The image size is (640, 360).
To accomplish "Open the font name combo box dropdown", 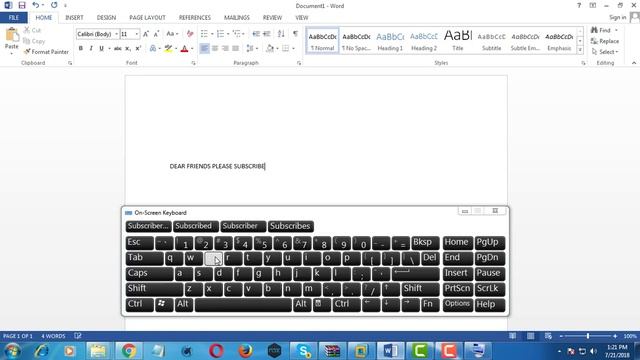I will tap(117, 34).
